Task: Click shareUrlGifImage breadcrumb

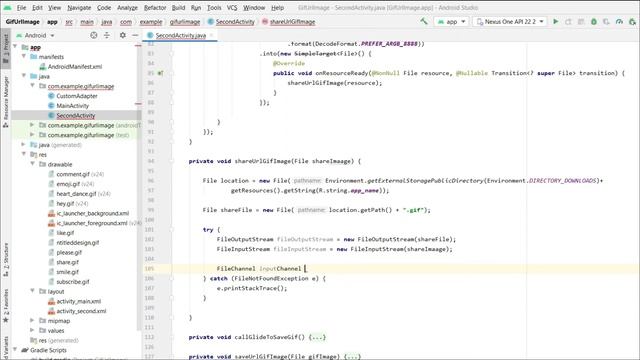Action: click(x=289, y=22)
